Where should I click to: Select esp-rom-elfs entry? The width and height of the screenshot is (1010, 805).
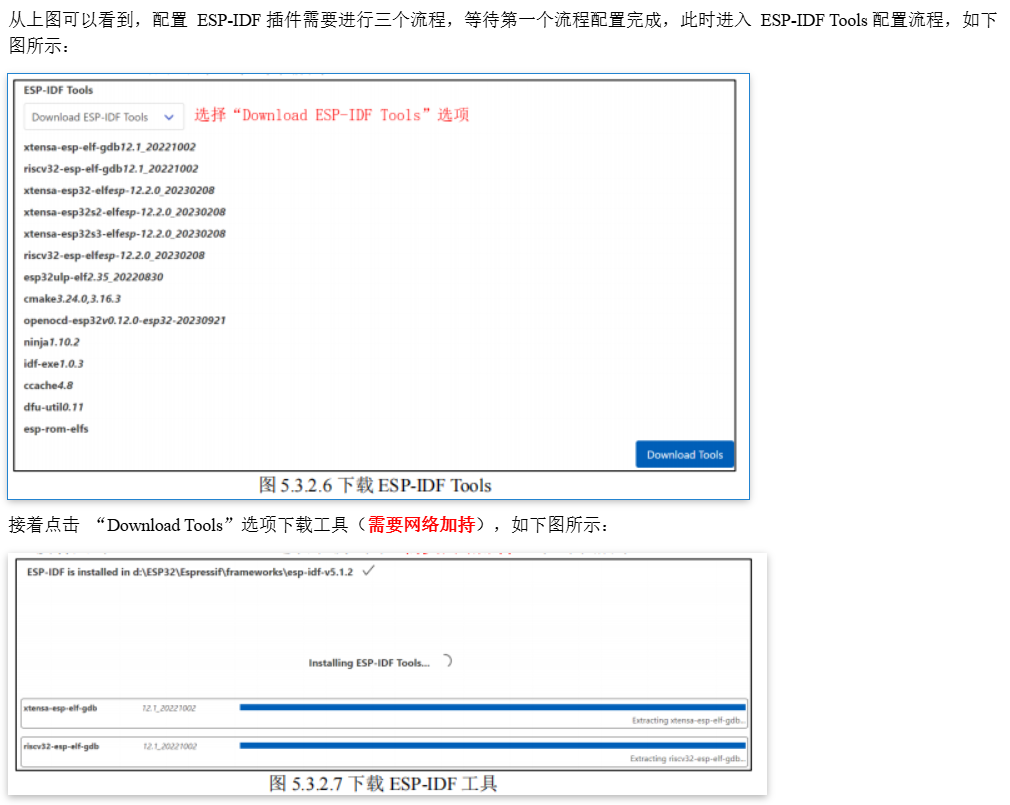[x=56, y=429]
